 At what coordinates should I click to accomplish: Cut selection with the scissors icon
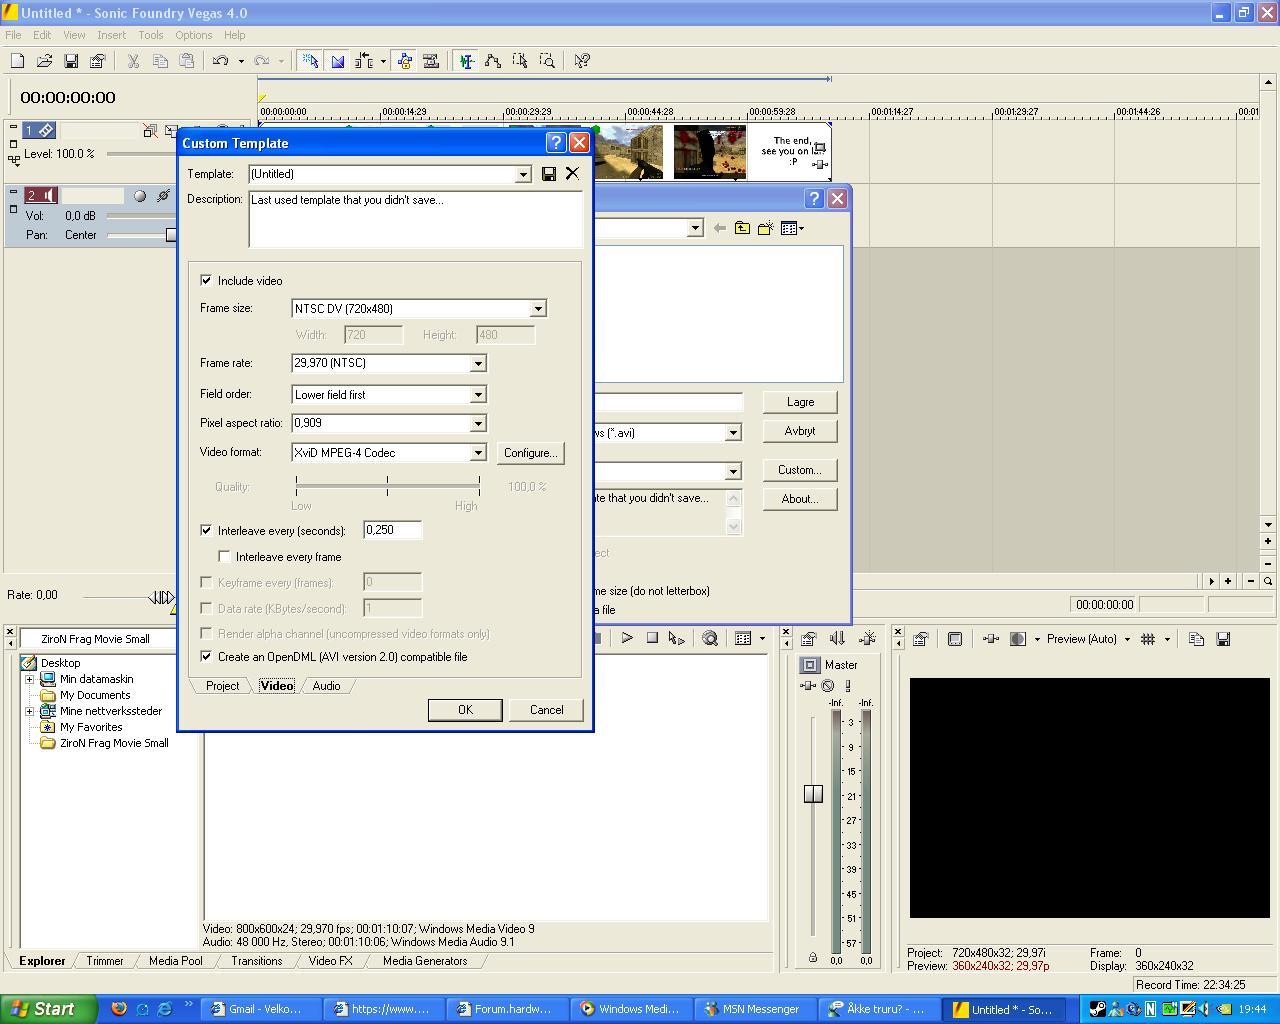(x=133, y=61)
